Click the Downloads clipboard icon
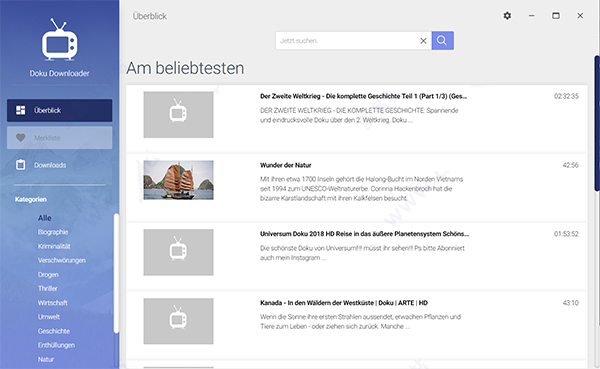The height and width of the screenshot is (369, 600). (21, 165)
